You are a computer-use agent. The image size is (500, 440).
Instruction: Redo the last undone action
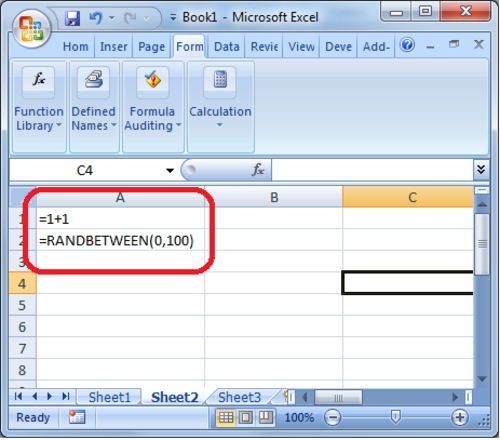coord(130,18)
